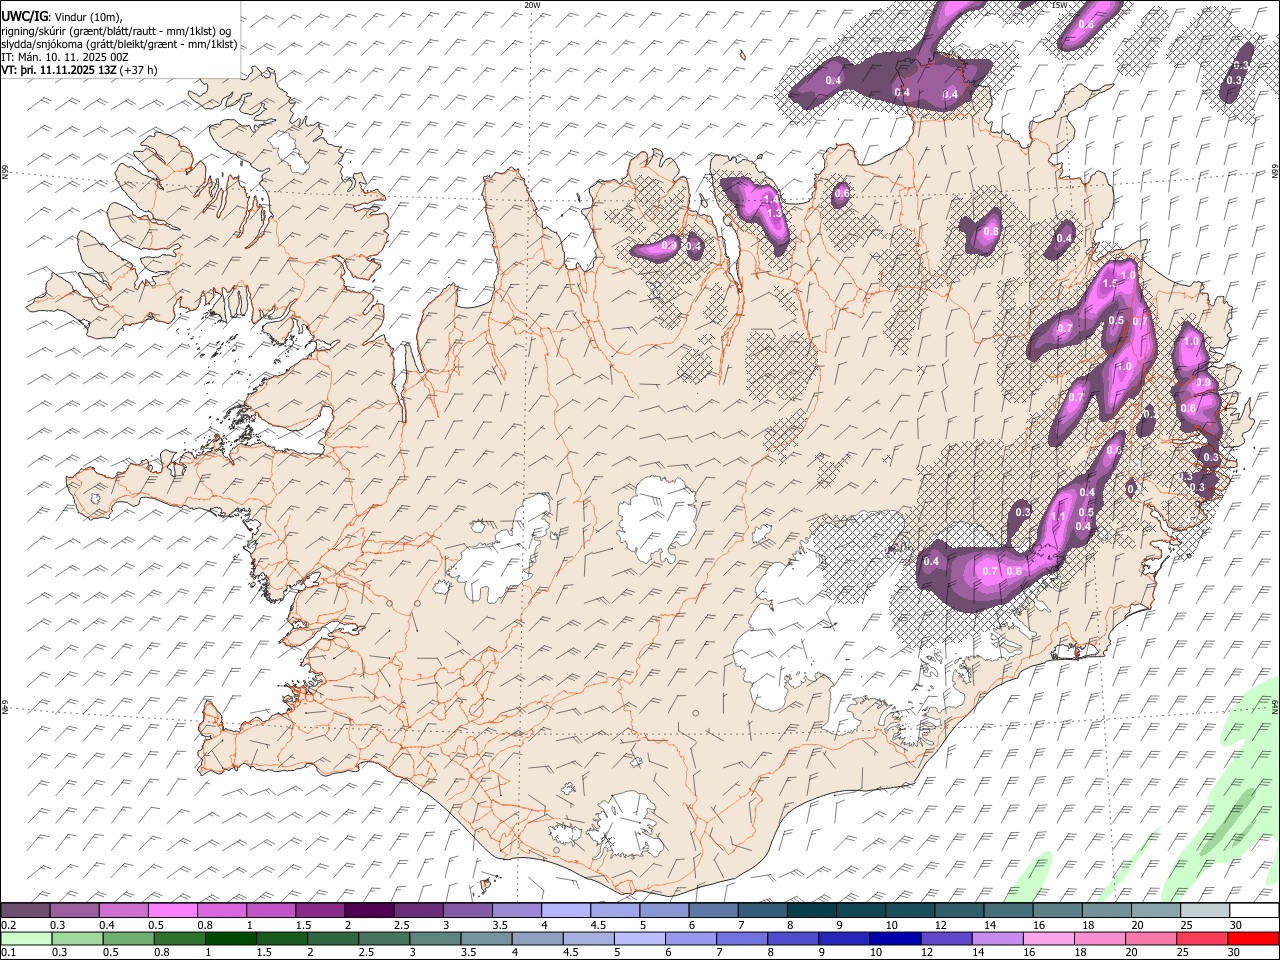Select the dark purple 2 swatch, upper scale

(369, 911)
